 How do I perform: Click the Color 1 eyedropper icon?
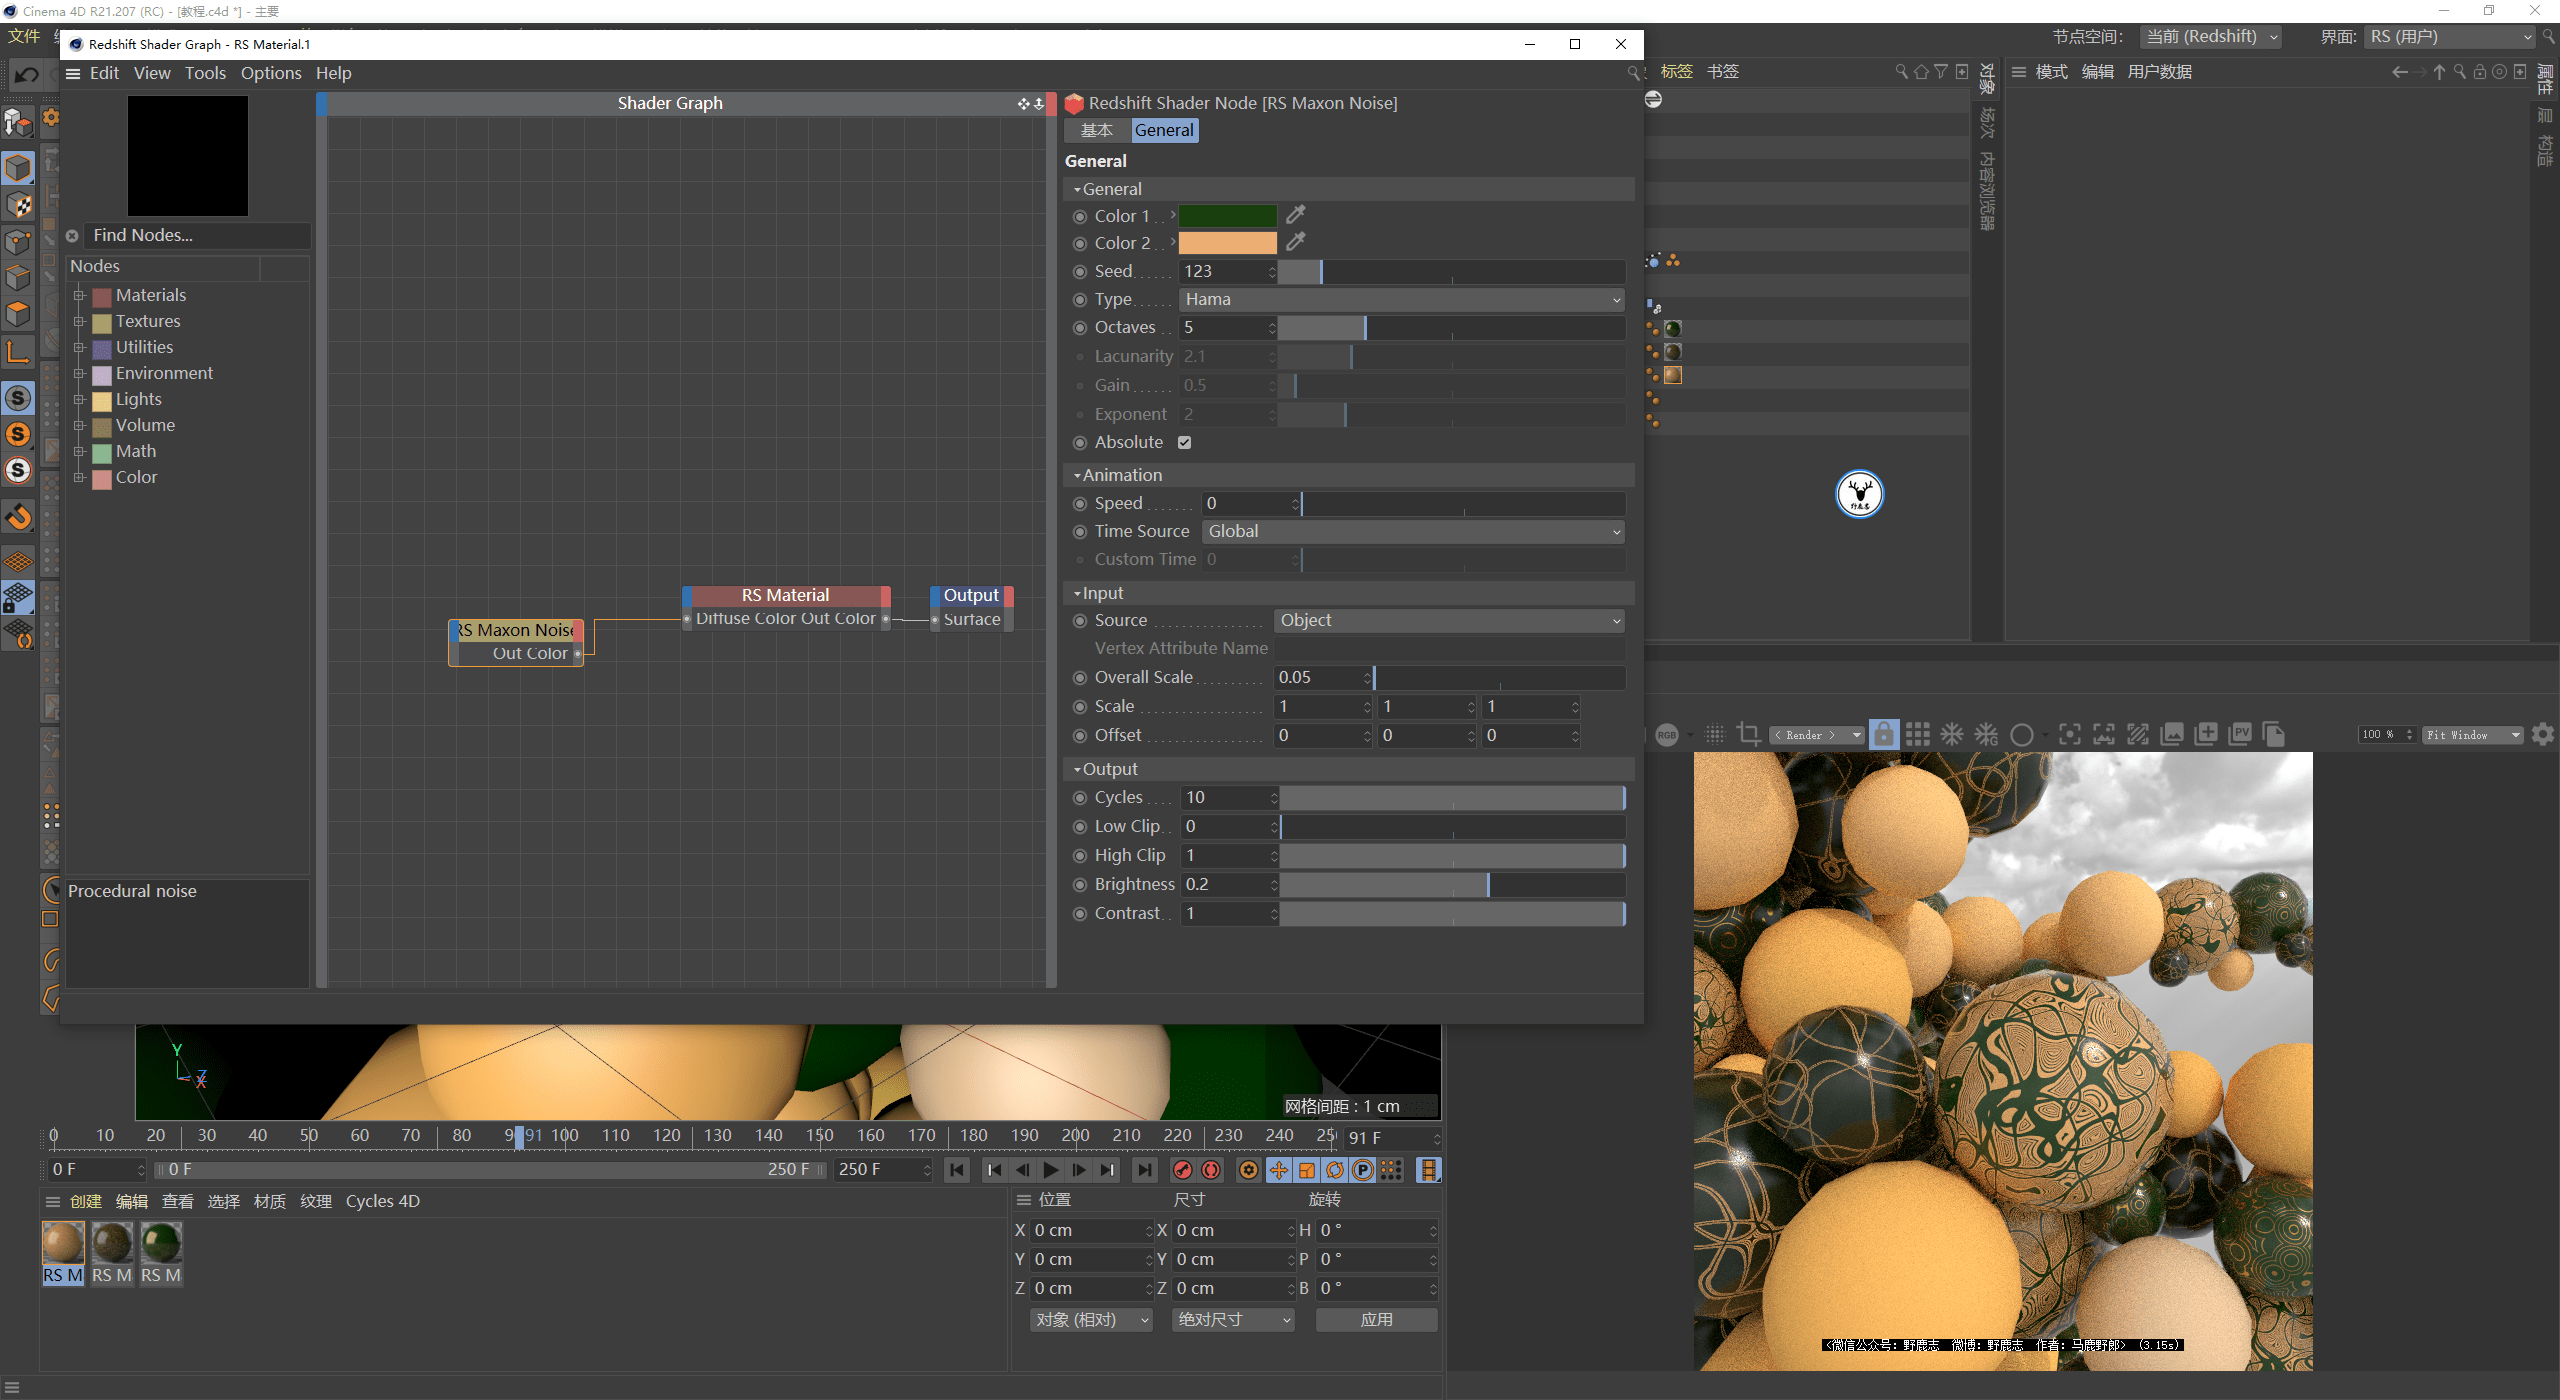pos(1295,215)
